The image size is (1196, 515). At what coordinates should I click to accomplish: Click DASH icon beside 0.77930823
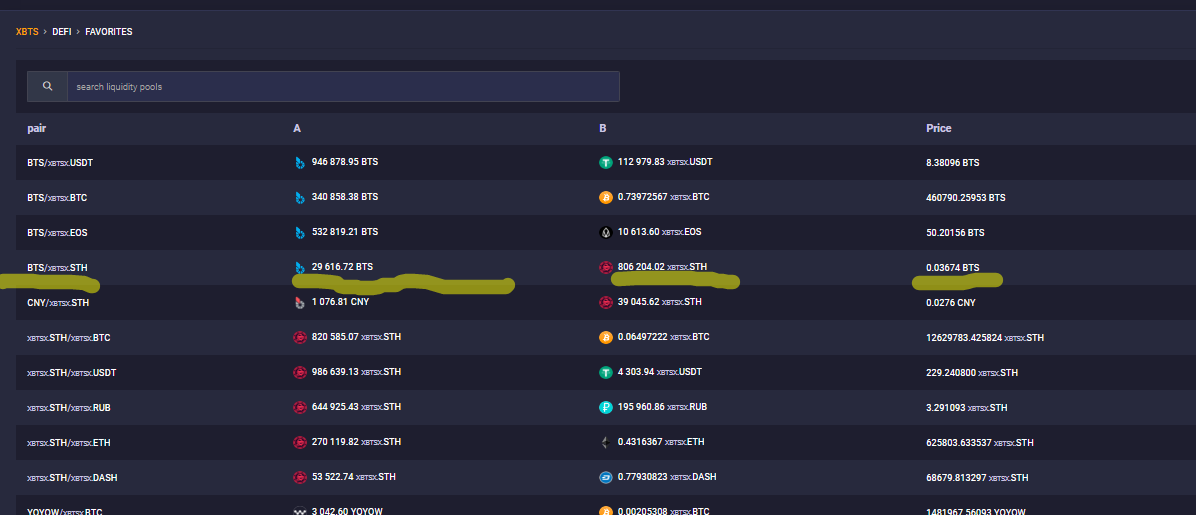click(x=606, y=478)
